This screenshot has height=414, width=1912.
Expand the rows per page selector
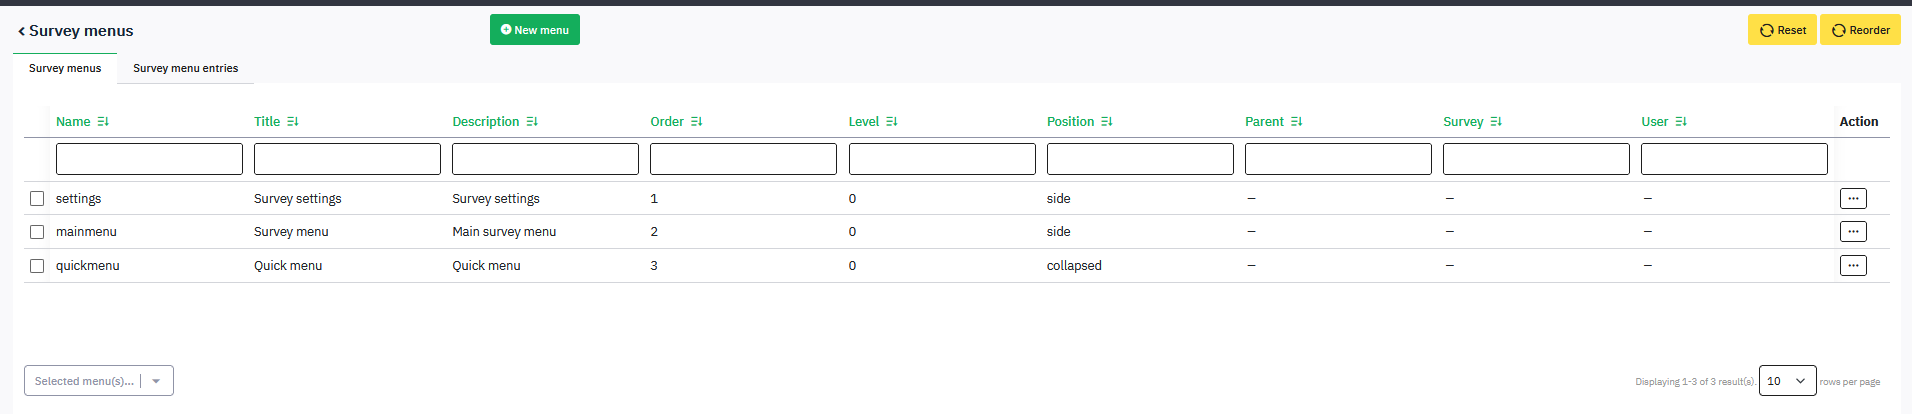pos(1787,381)
